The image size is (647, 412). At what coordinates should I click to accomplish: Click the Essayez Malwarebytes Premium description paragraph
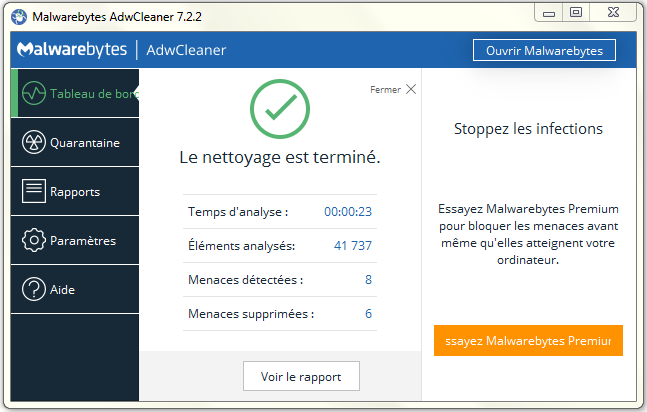coord(528,234)
